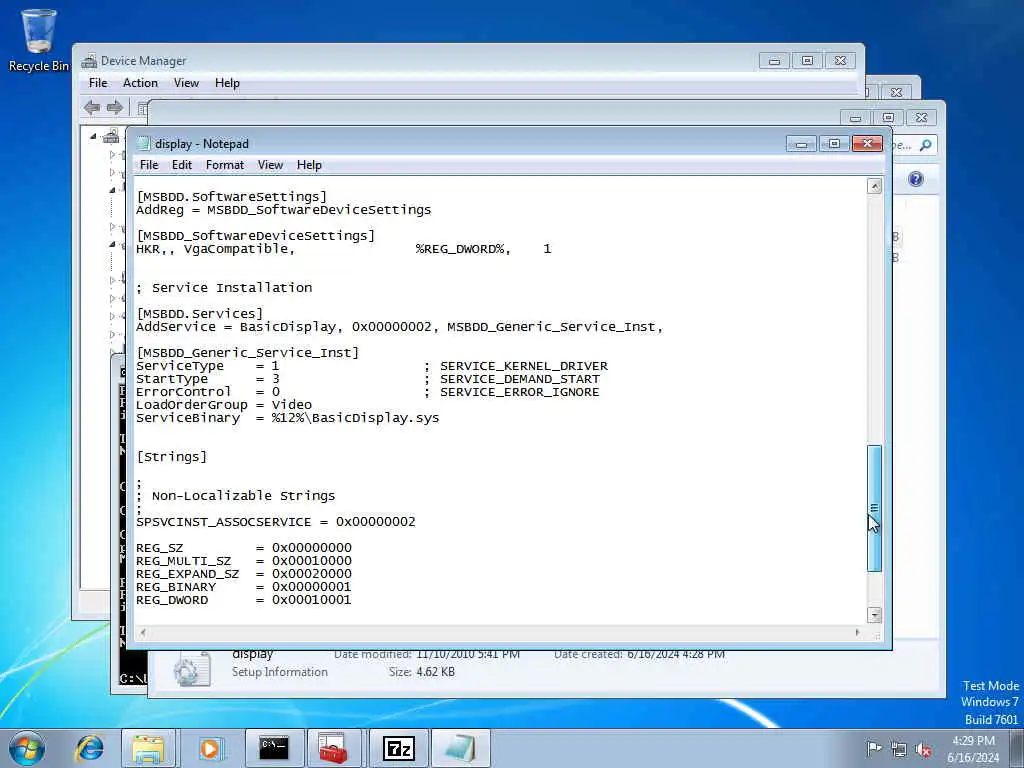Maximize the display - Notepad window
This screenshot has width=1024, height=768.
(834, 144)
